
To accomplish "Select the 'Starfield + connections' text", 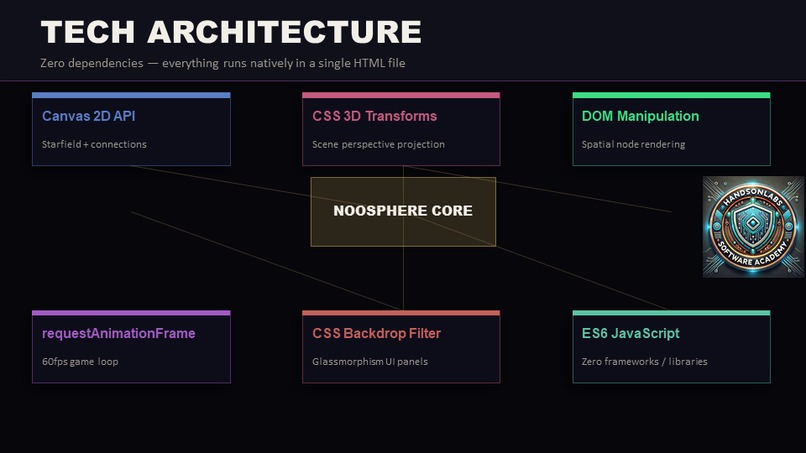I will pos(94,144).
